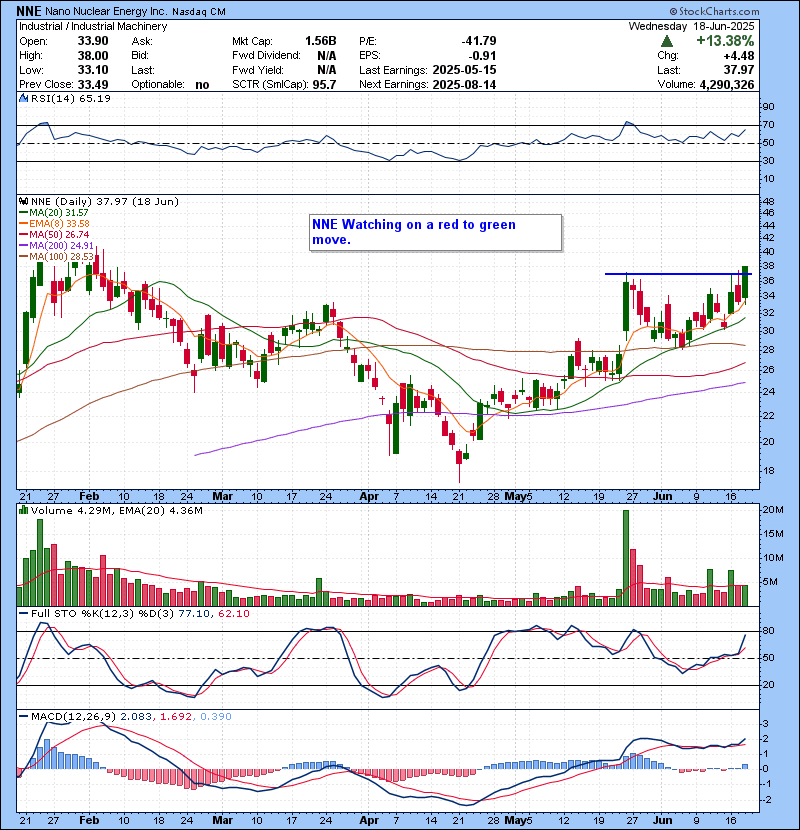The width and height of the screenshot is (800, 830).
Task: Click the Mkt Cap value 1.56B
Action: point(320,41)
